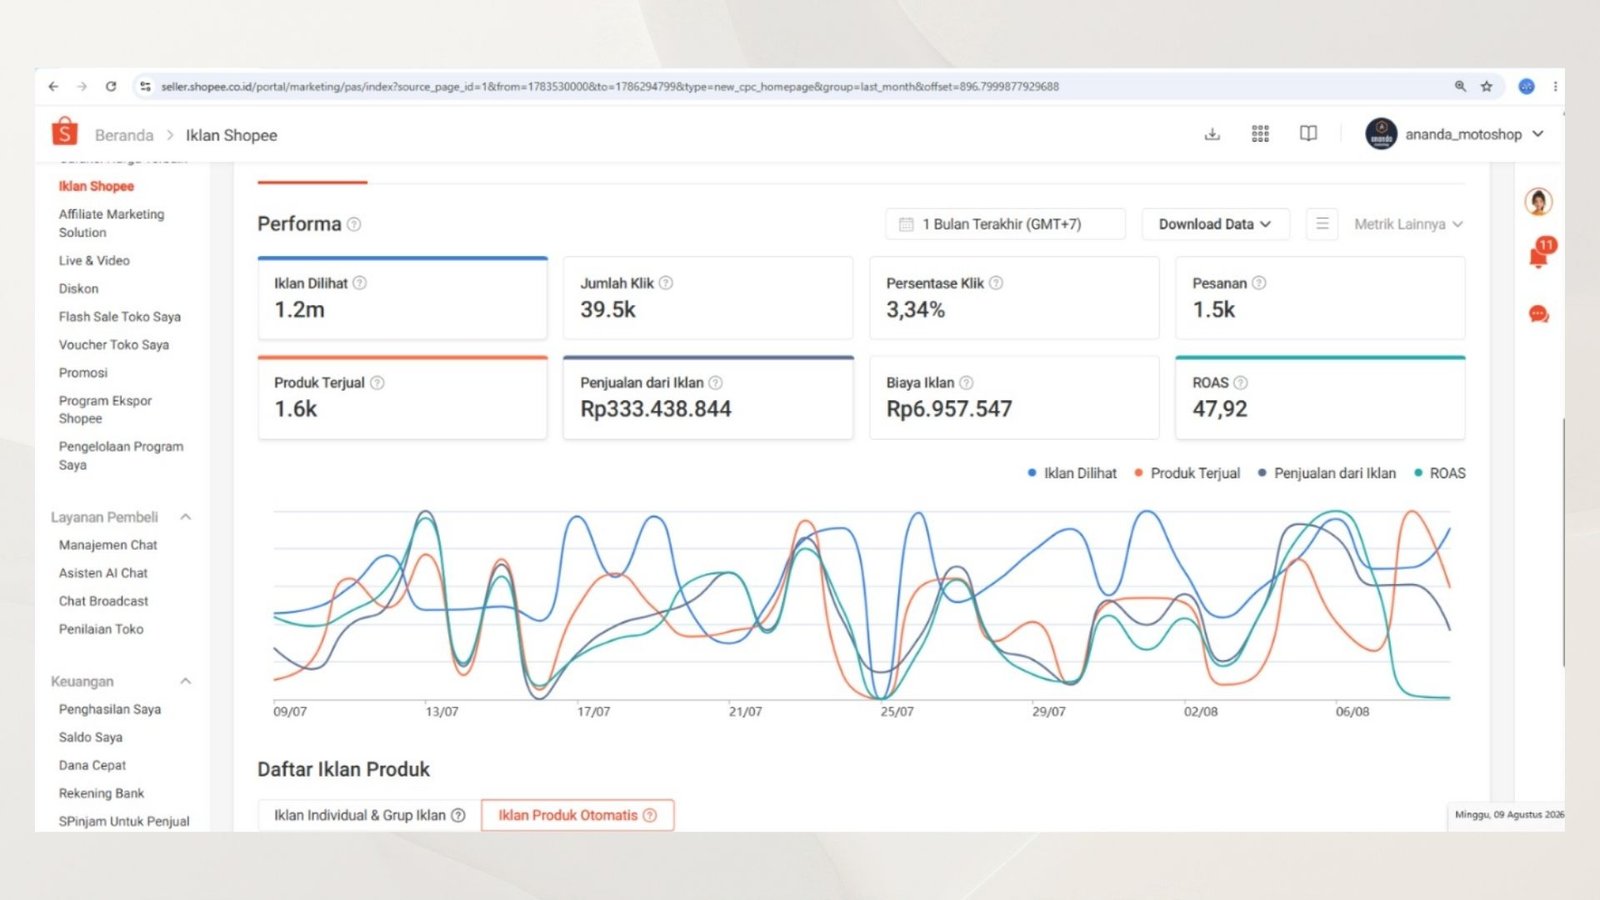Open the Metrik Lainnya dropdown
Image resolution: width=1600 pixels, height=900 pixels.
click(1408, 224)
